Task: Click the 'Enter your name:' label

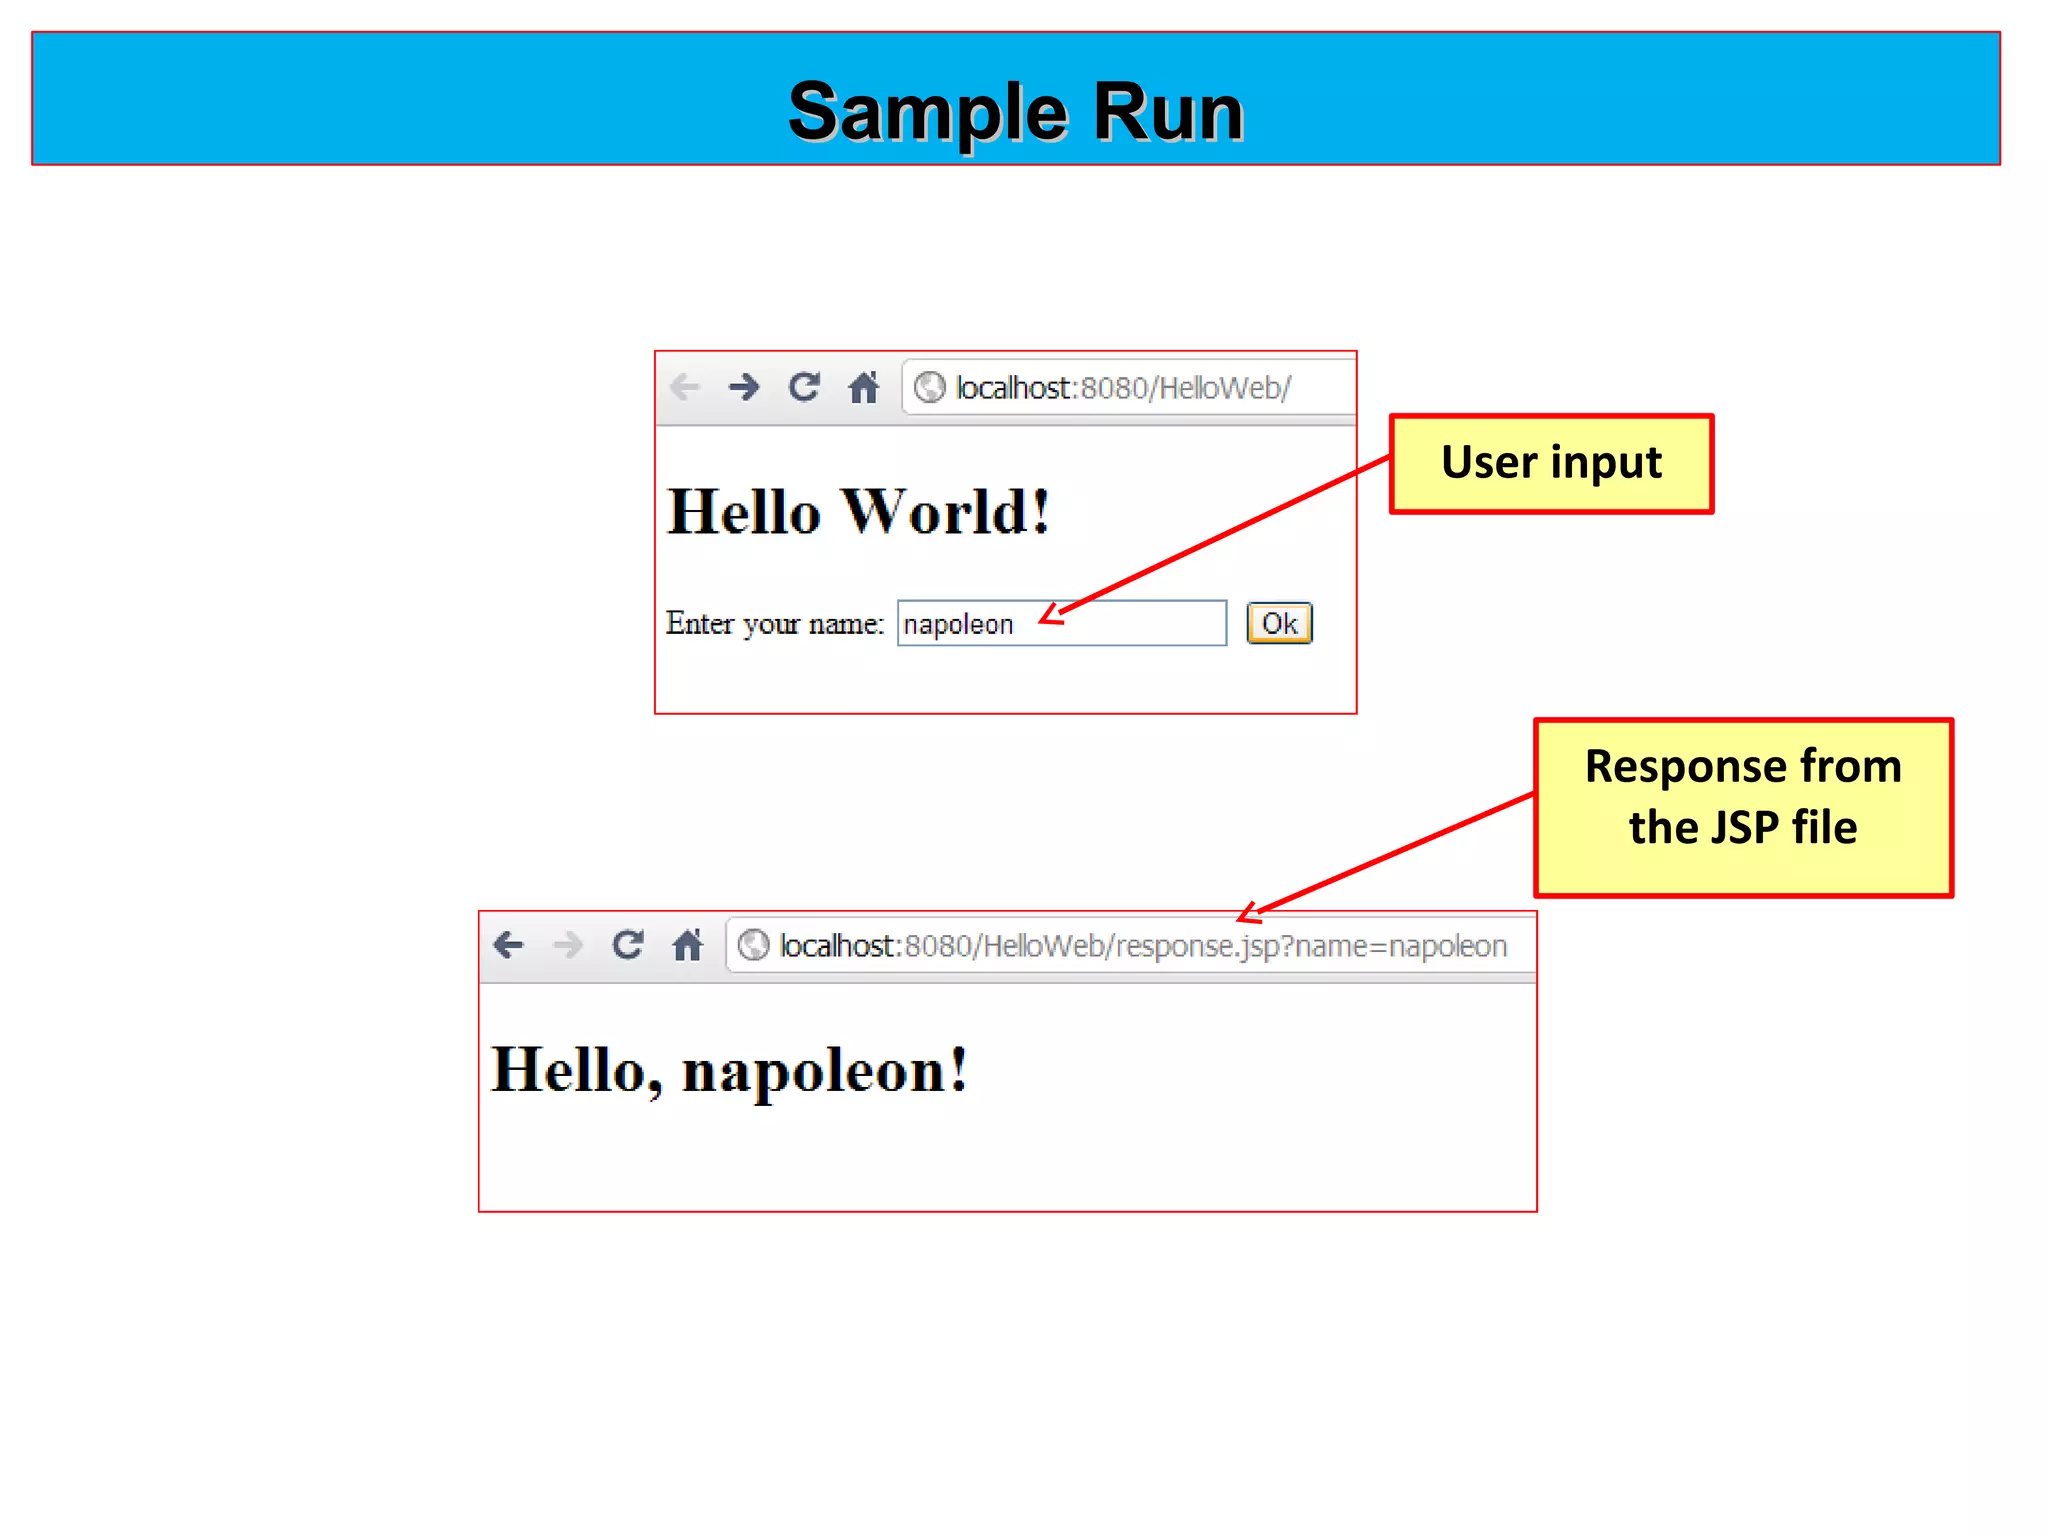Action: coord(775,623)
